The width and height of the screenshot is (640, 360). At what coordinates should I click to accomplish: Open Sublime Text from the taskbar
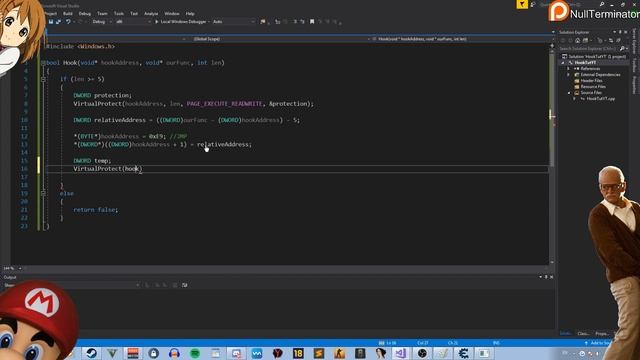319,353
